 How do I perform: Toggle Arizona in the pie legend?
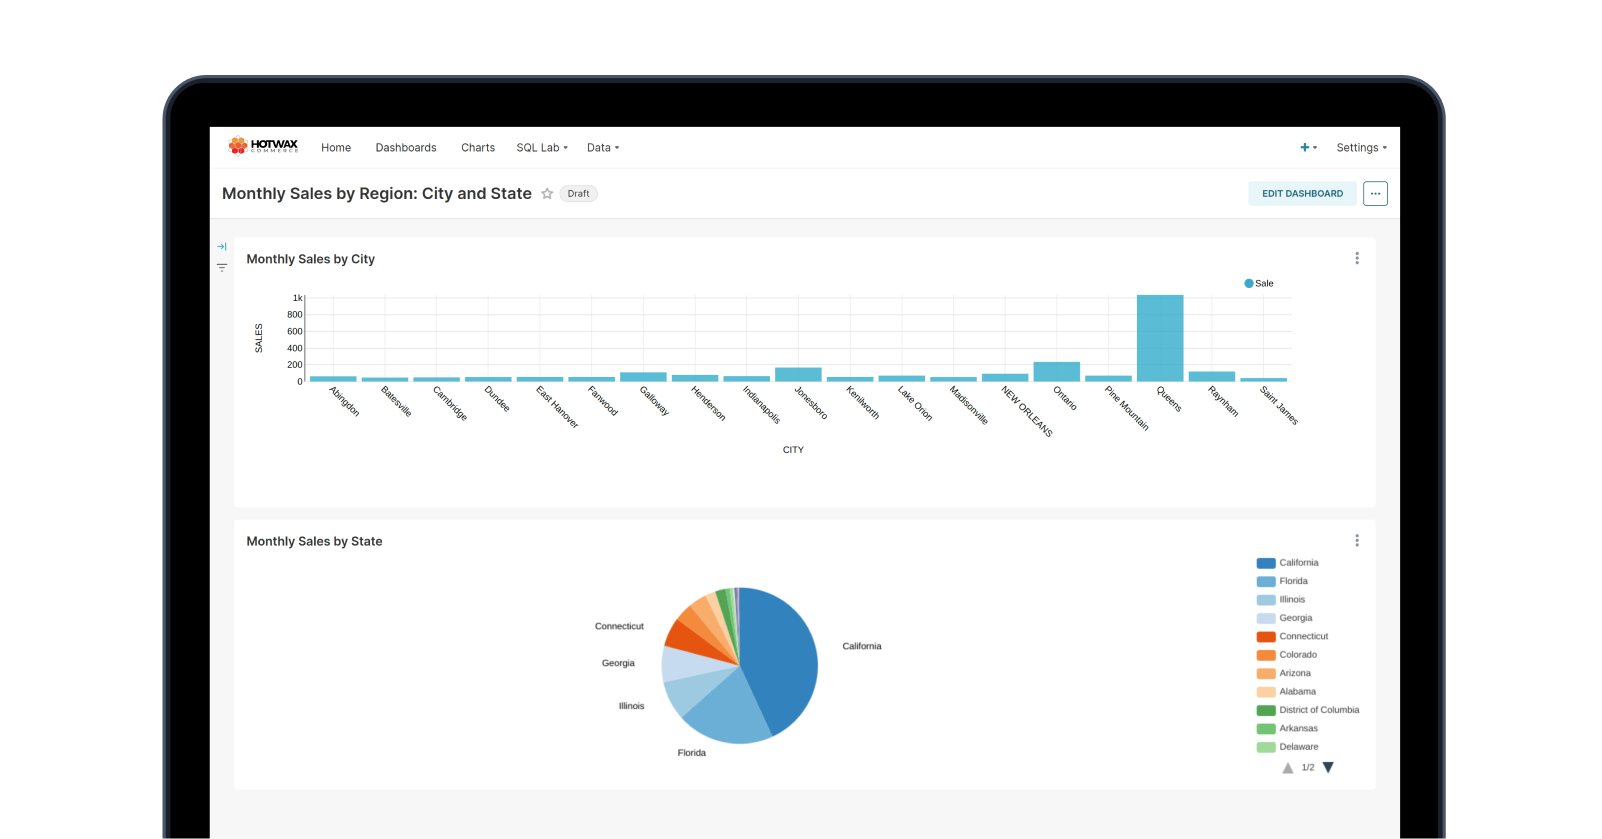1284,673
